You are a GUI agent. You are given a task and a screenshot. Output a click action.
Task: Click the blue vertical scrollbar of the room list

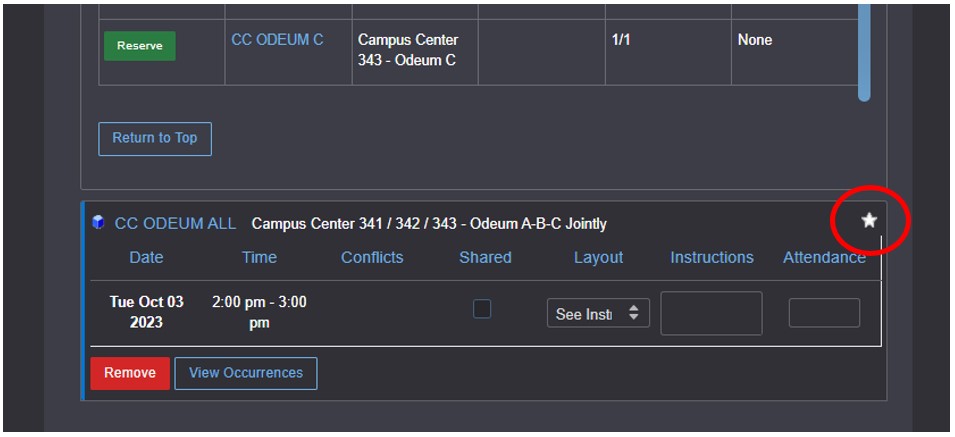(x=864, y=50)
